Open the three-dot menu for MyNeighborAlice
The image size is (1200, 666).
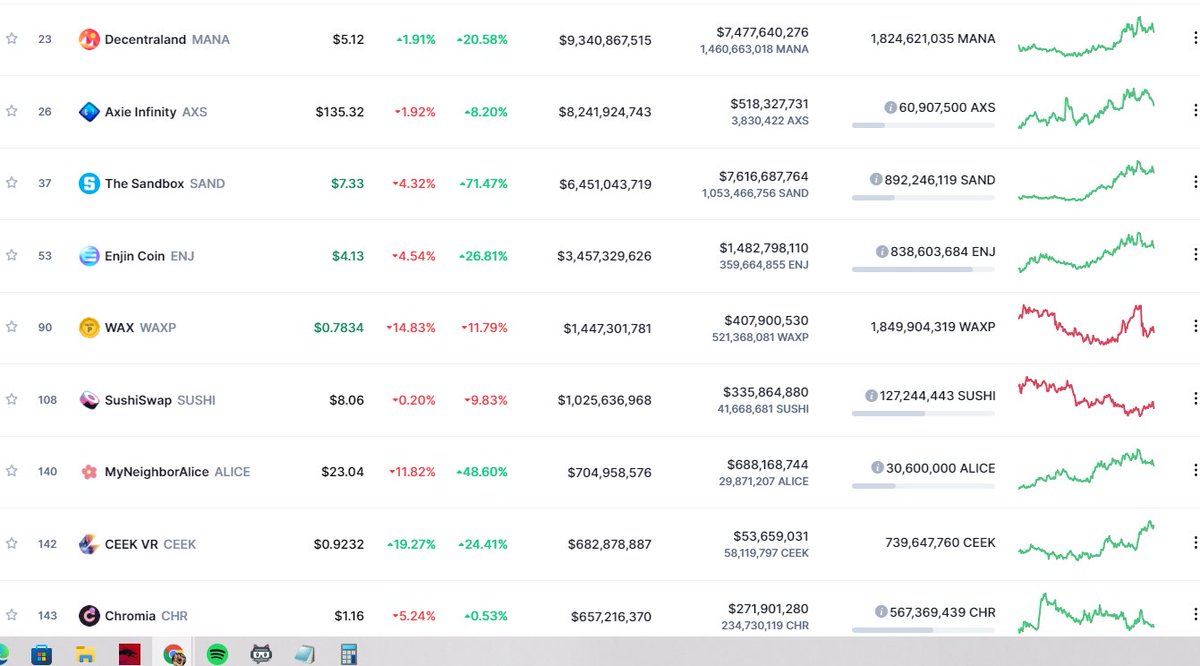(x=1195, y=470)
